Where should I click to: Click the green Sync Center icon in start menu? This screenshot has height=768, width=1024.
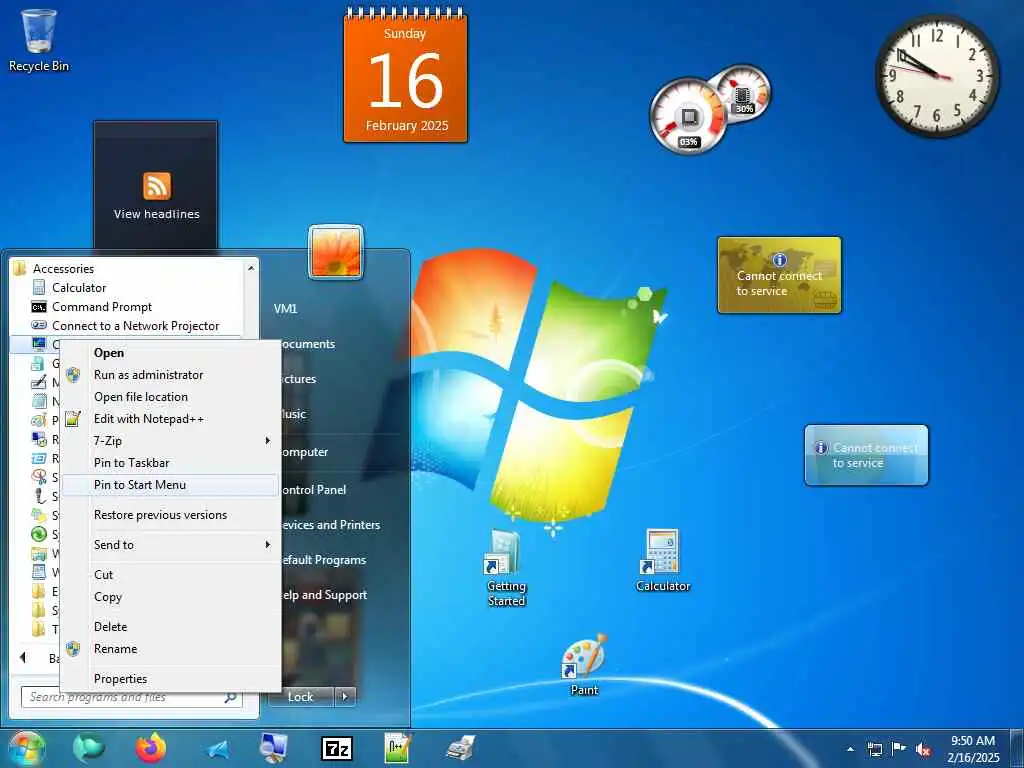coord(39,534)
